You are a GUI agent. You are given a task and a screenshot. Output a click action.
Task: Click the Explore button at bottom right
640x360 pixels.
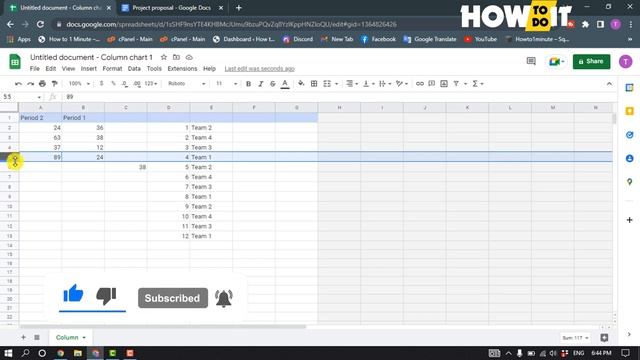tap(604, 338)
